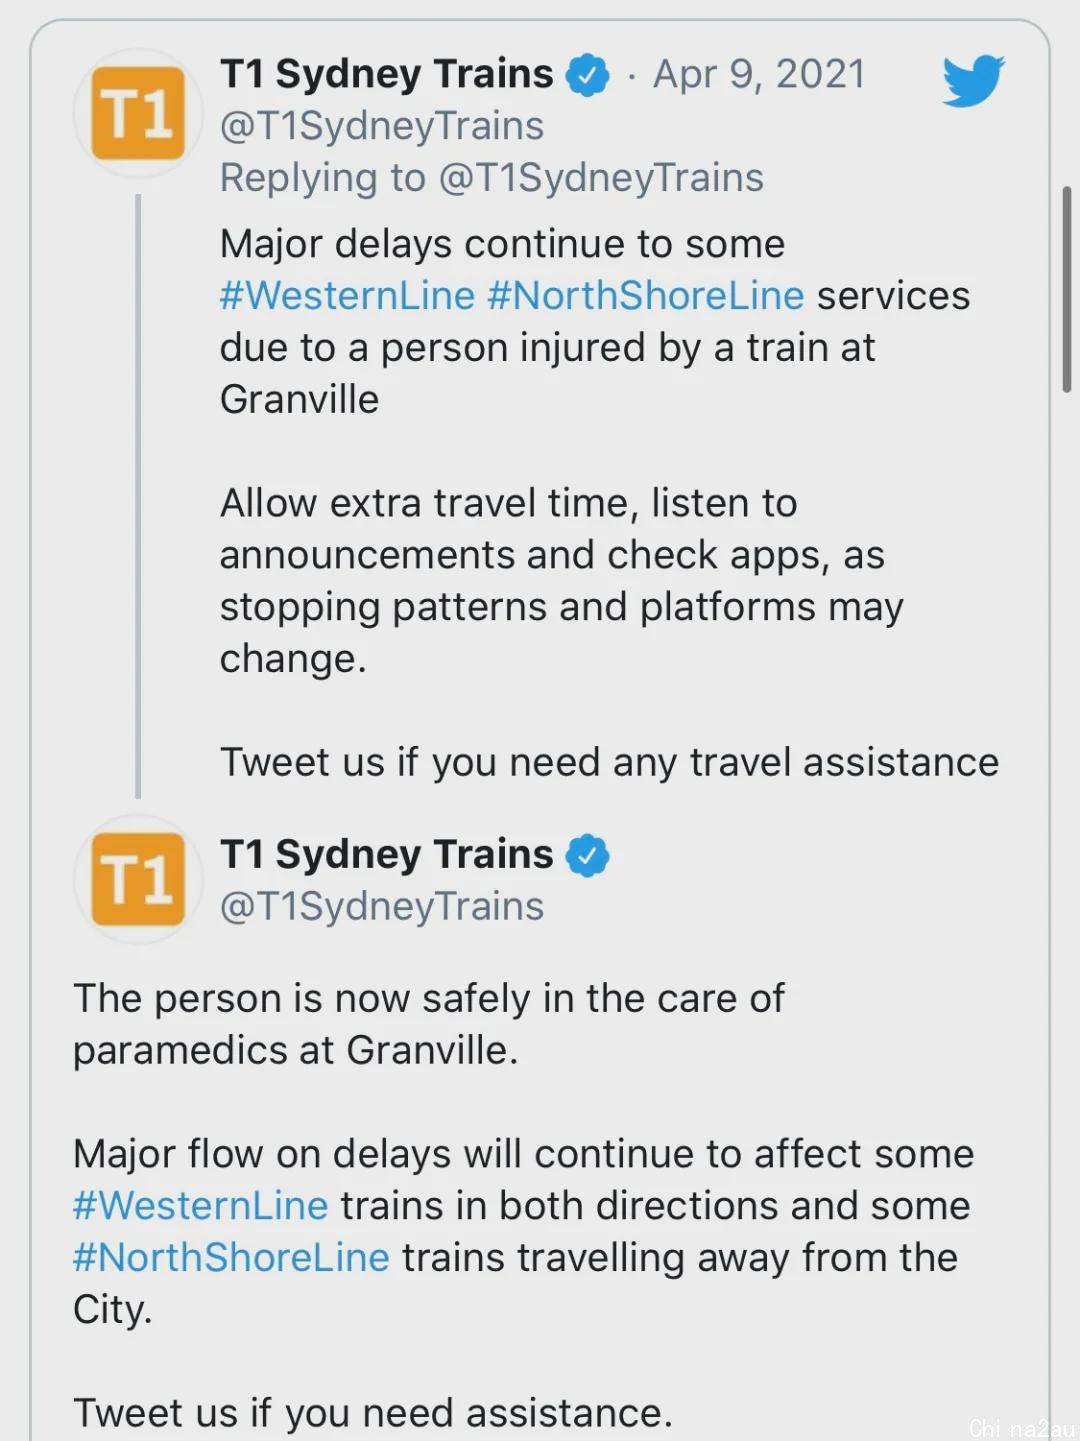Open the #NorthShoreLine hashtag in the first tweet
The image size is (1080, 1441).
click(646, 296)
